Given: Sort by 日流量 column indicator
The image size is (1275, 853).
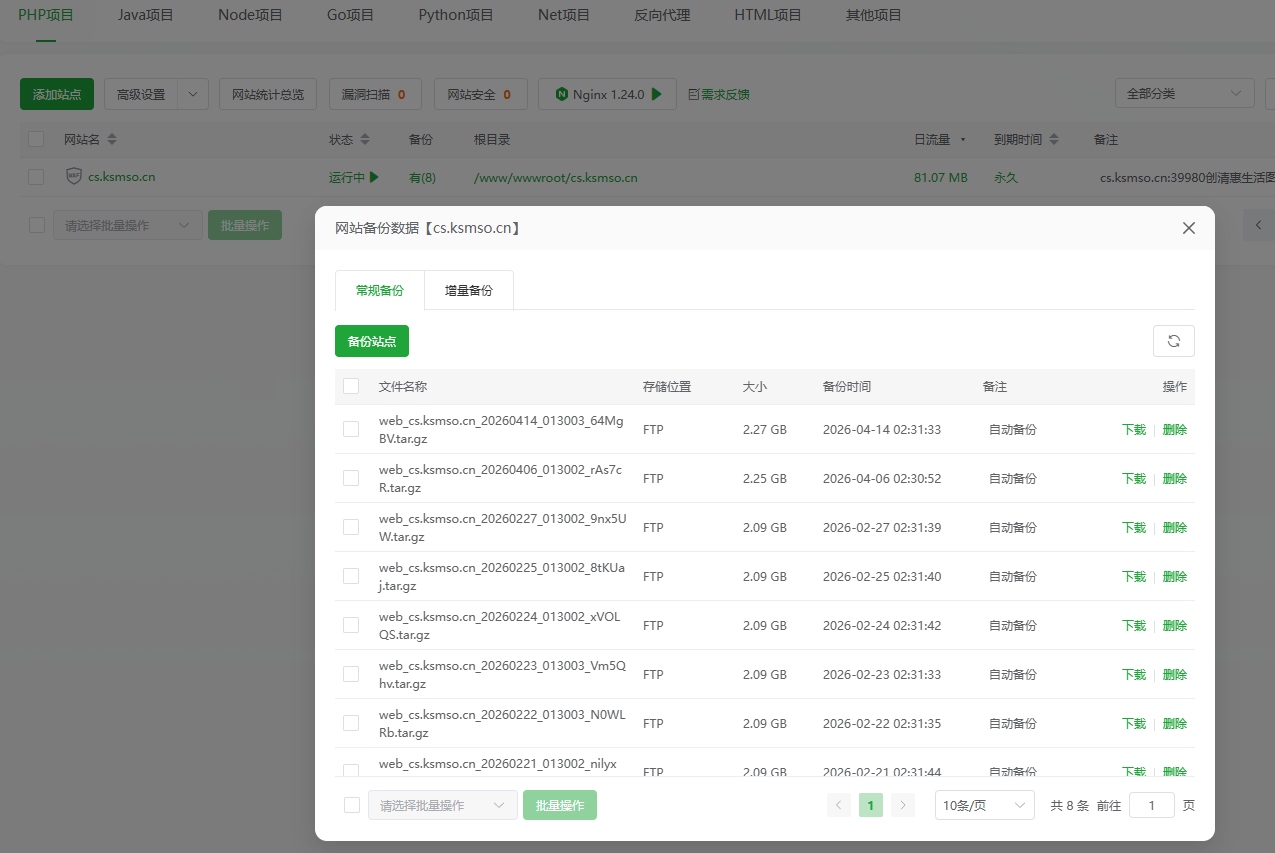Looking at the screenshot, I should (x=963, y=139).
